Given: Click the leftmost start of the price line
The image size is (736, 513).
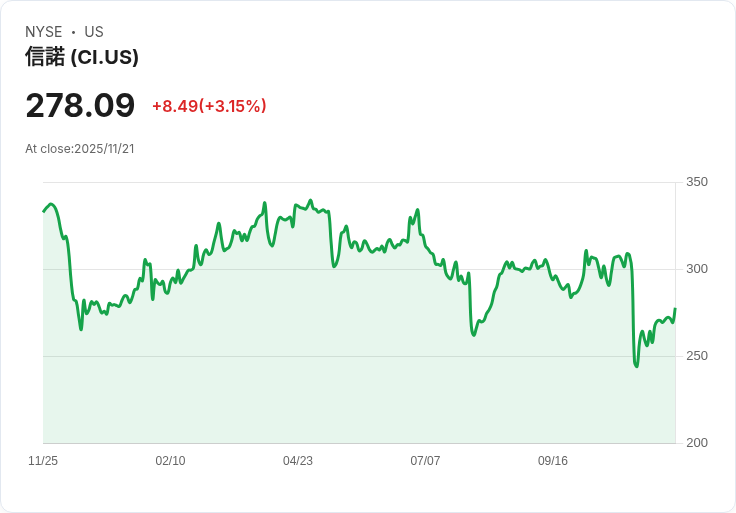Looking at the screenshot, I should (44, 211).
